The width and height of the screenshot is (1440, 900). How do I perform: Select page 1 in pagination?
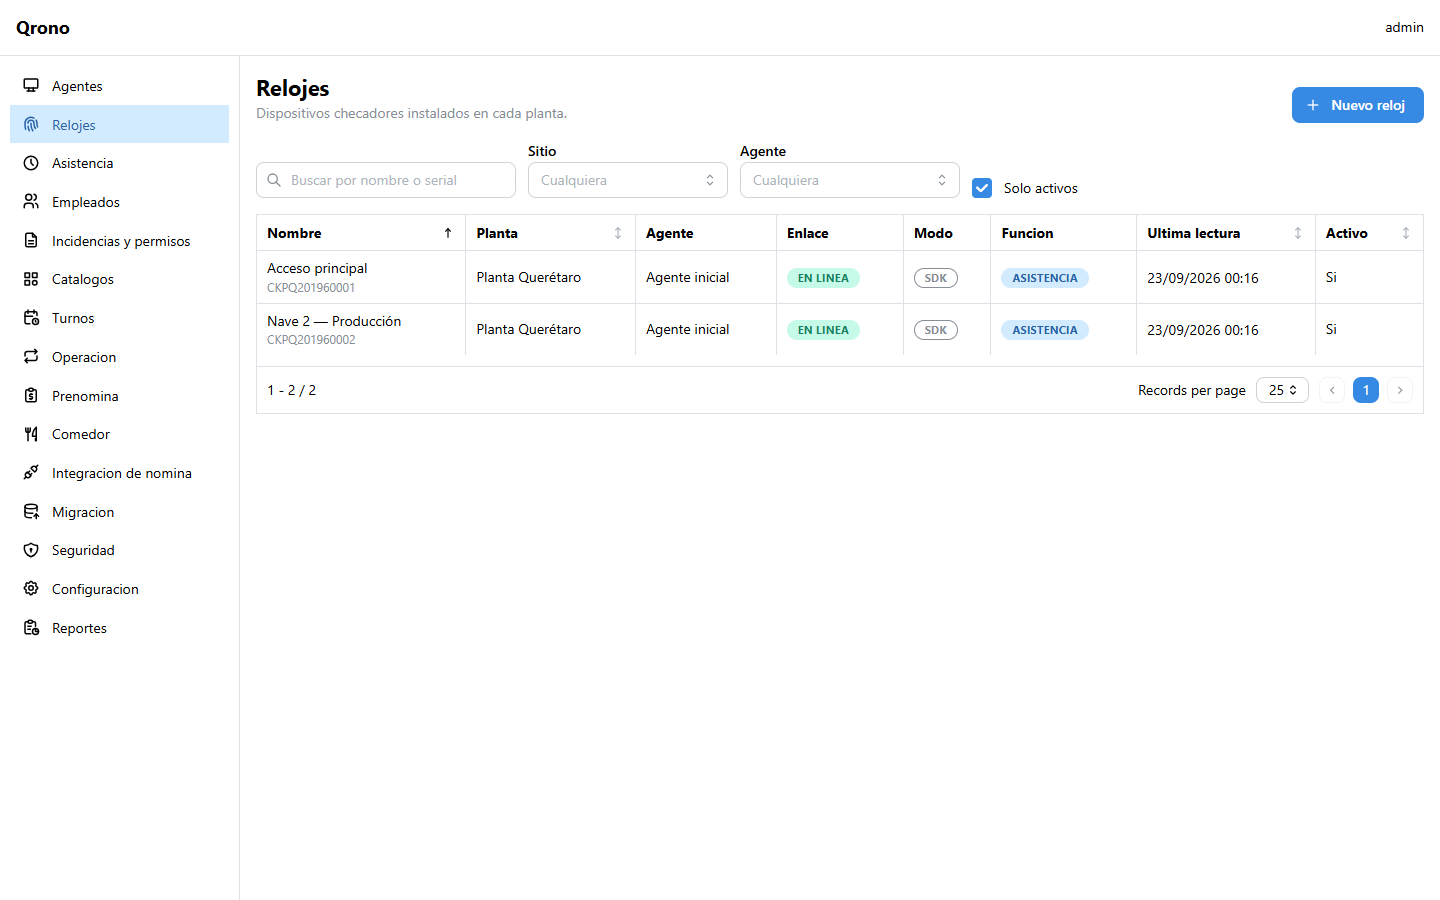[x=1366, y=390]
